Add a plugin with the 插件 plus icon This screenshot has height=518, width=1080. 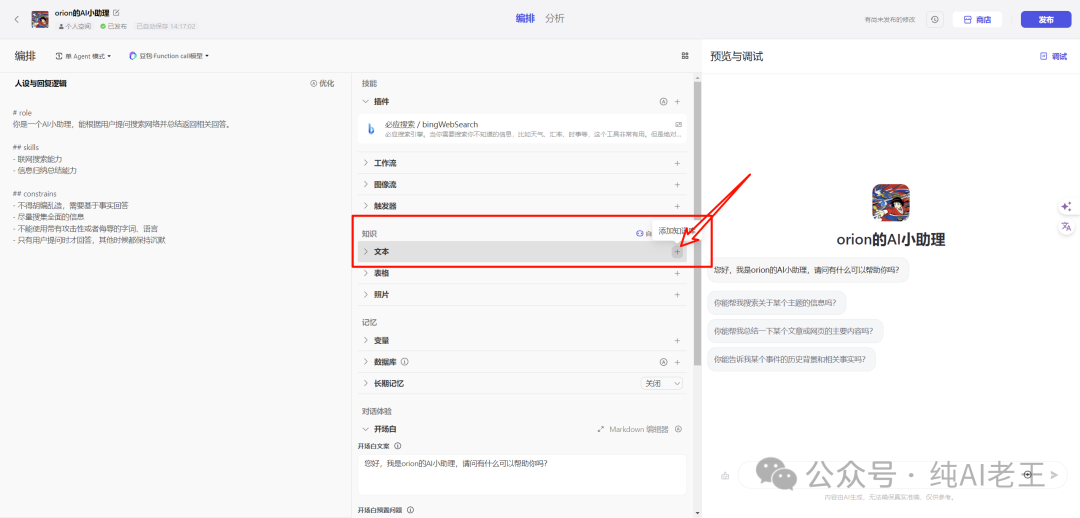(677, 101)
